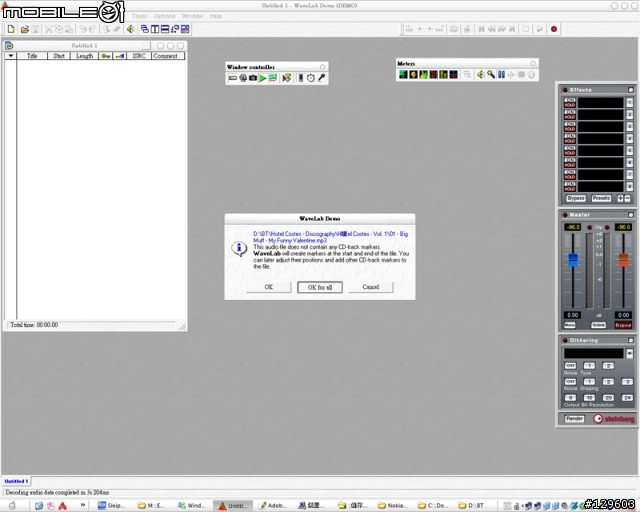Toggle SOLO for effect slot 8
This screenshot has height=512, width=640.
(x=570, y=189)
